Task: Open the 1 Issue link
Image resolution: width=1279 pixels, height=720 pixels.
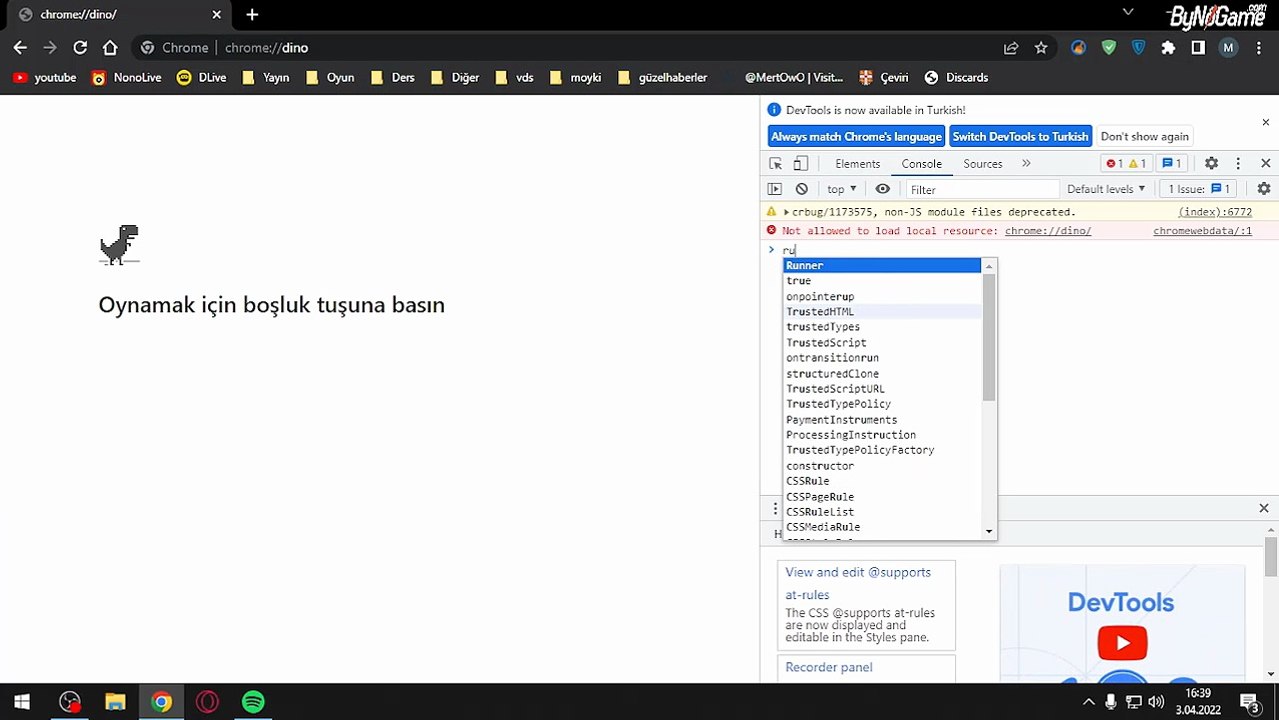Action: [1199, 189]
